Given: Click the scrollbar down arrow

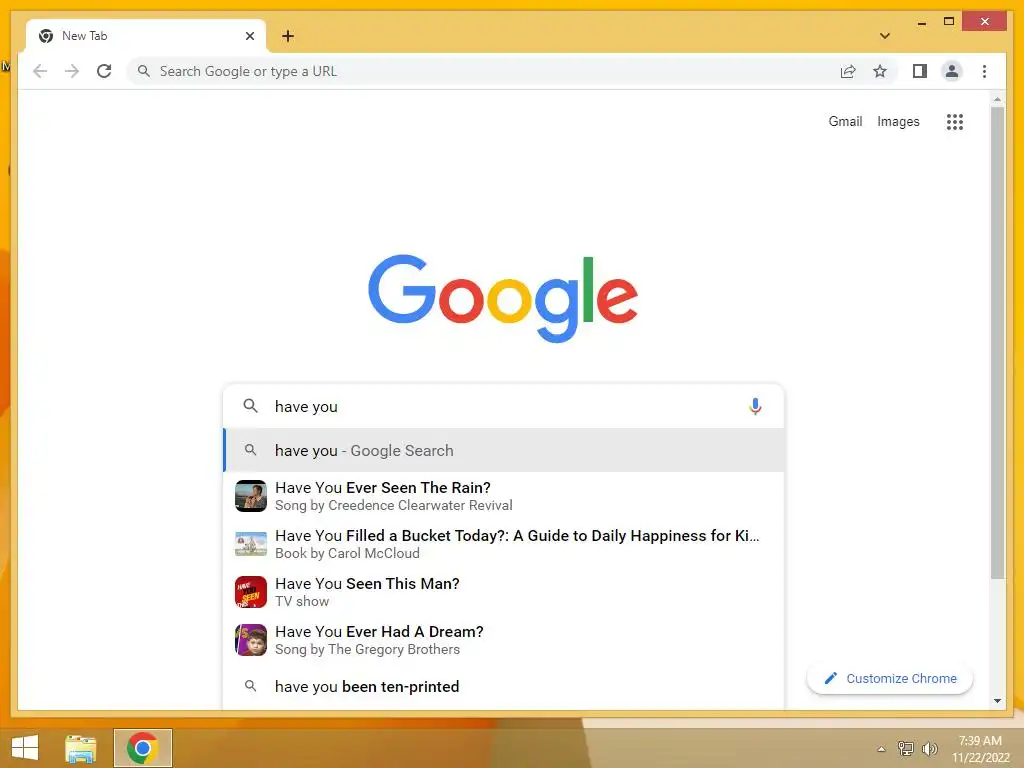Looking at the screenshot, I should click(x=997, y=701).
